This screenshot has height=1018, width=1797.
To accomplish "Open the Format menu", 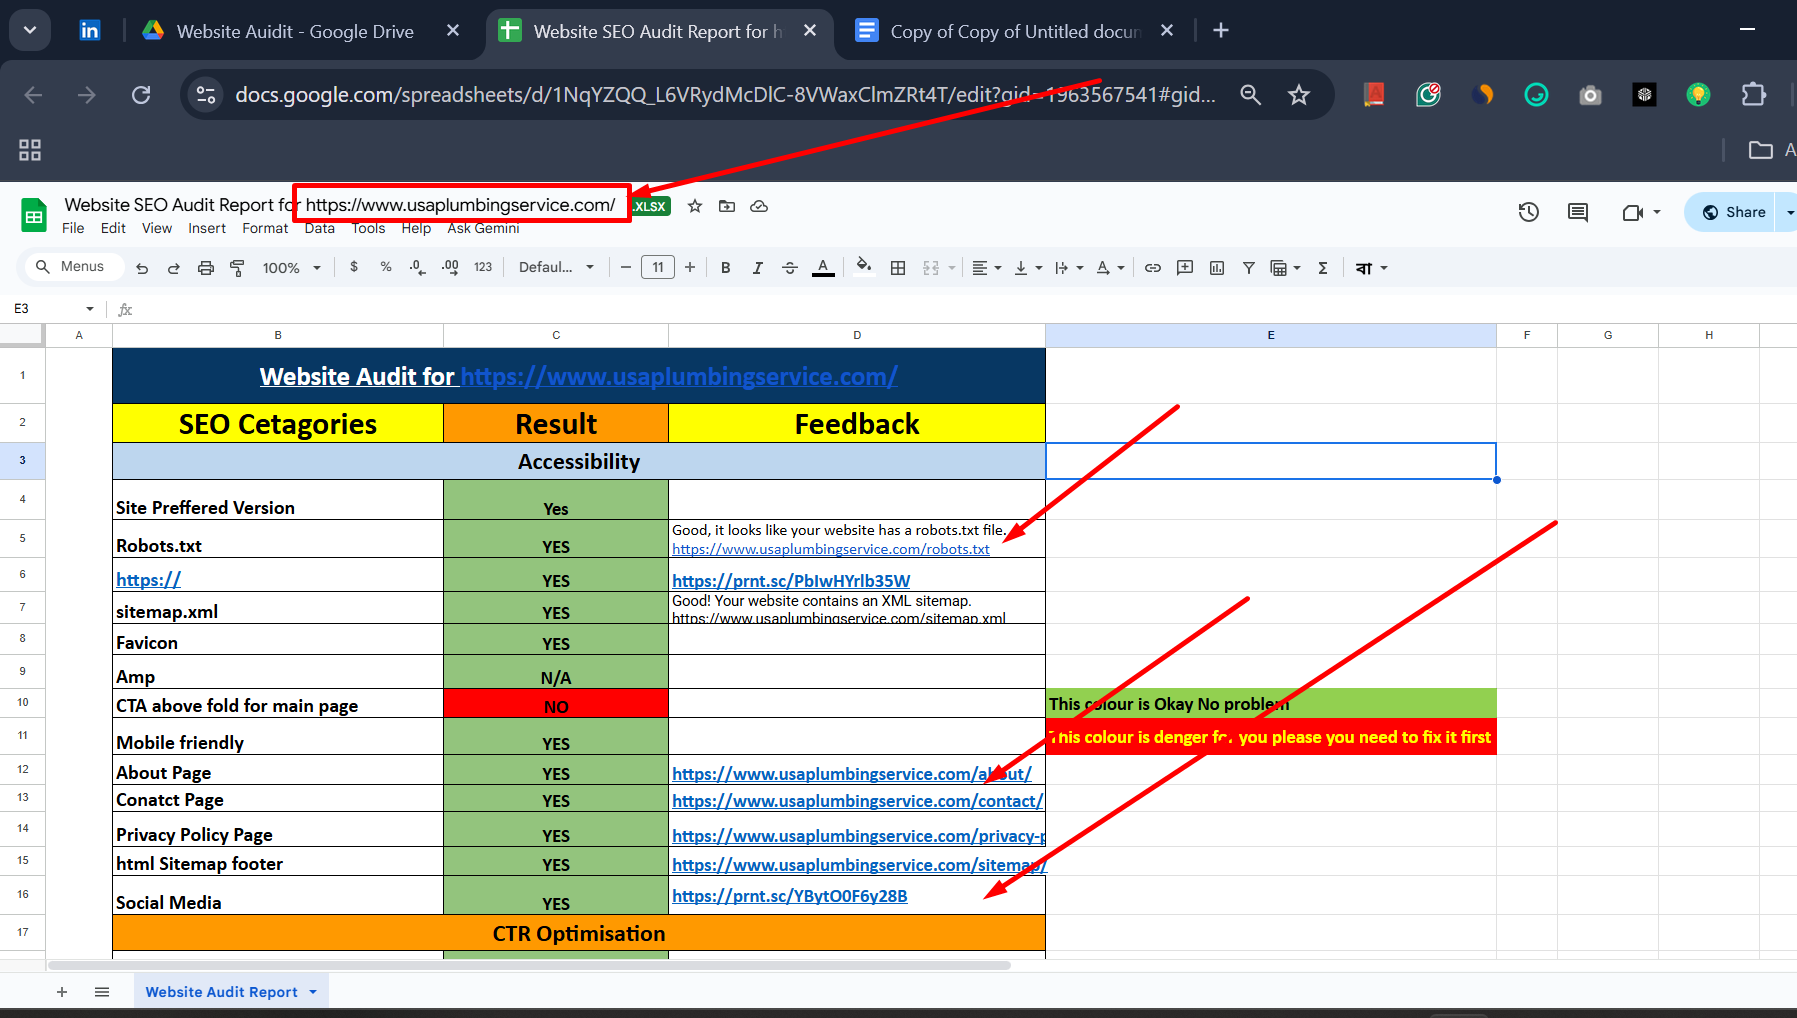I will 265,228.
